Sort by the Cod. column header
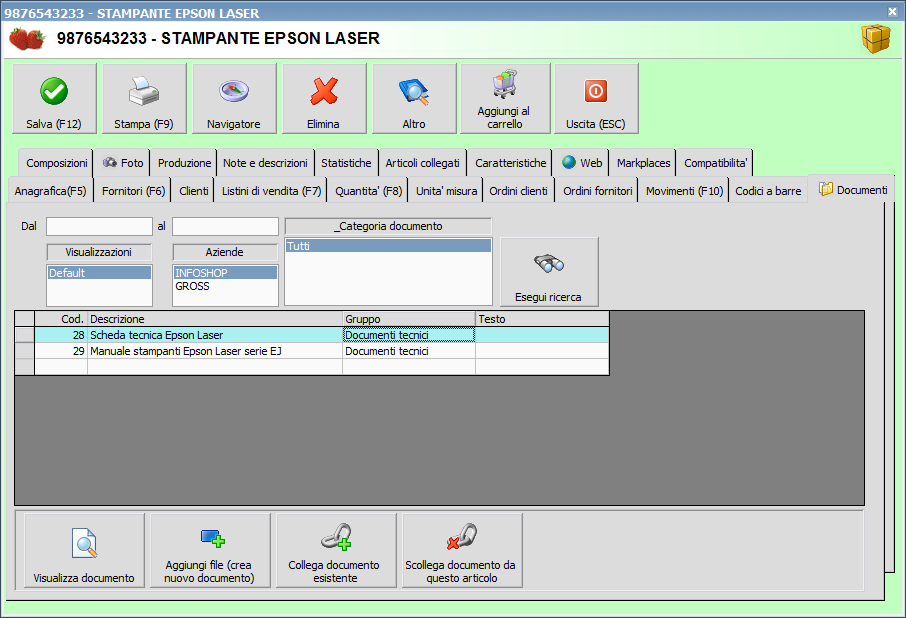Image resolution: width=906 pixels, height=618 pixels. tap(61, 319)
